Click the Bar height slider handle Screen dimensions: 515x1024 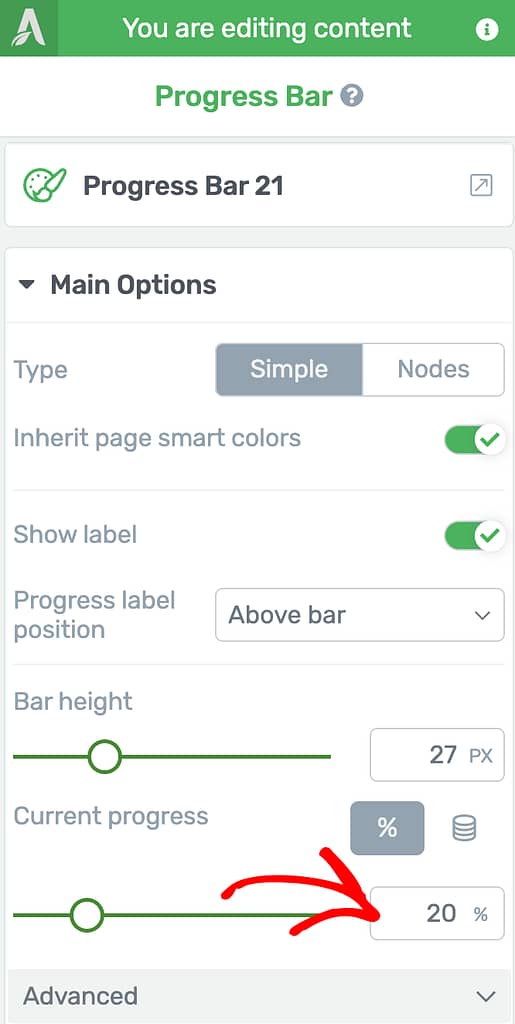click(104, 757)
